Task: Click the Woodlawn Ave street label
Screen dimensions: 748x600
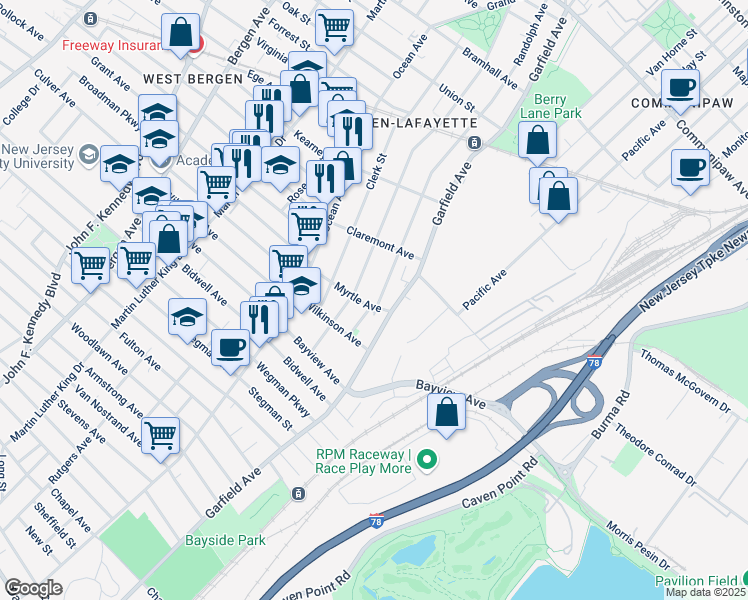Action: tap(99, 349)
